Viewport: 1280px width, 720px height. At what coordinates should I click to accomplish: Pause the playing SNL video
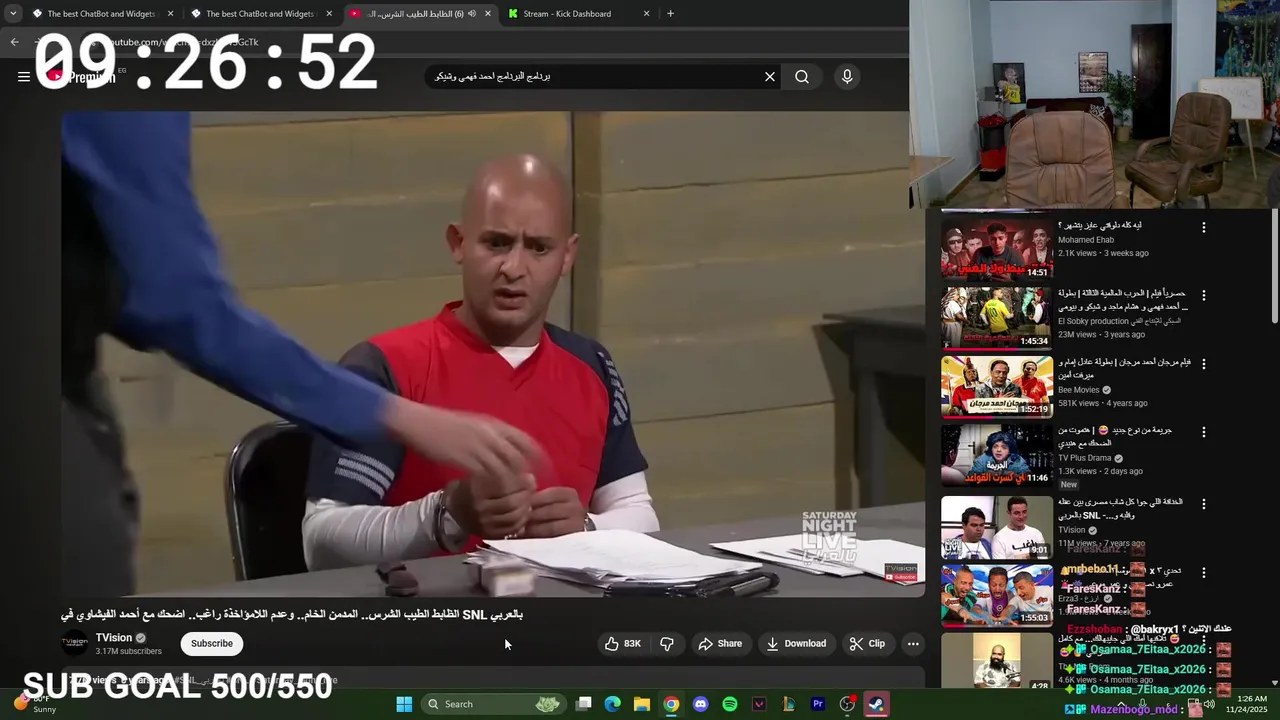493,354
